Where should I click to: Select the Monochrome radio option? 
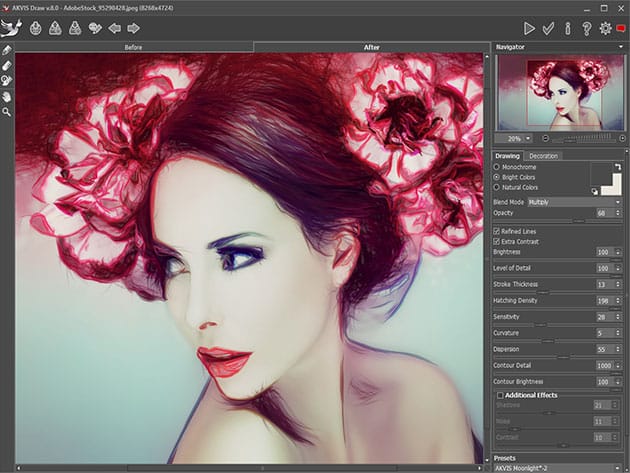498,167
